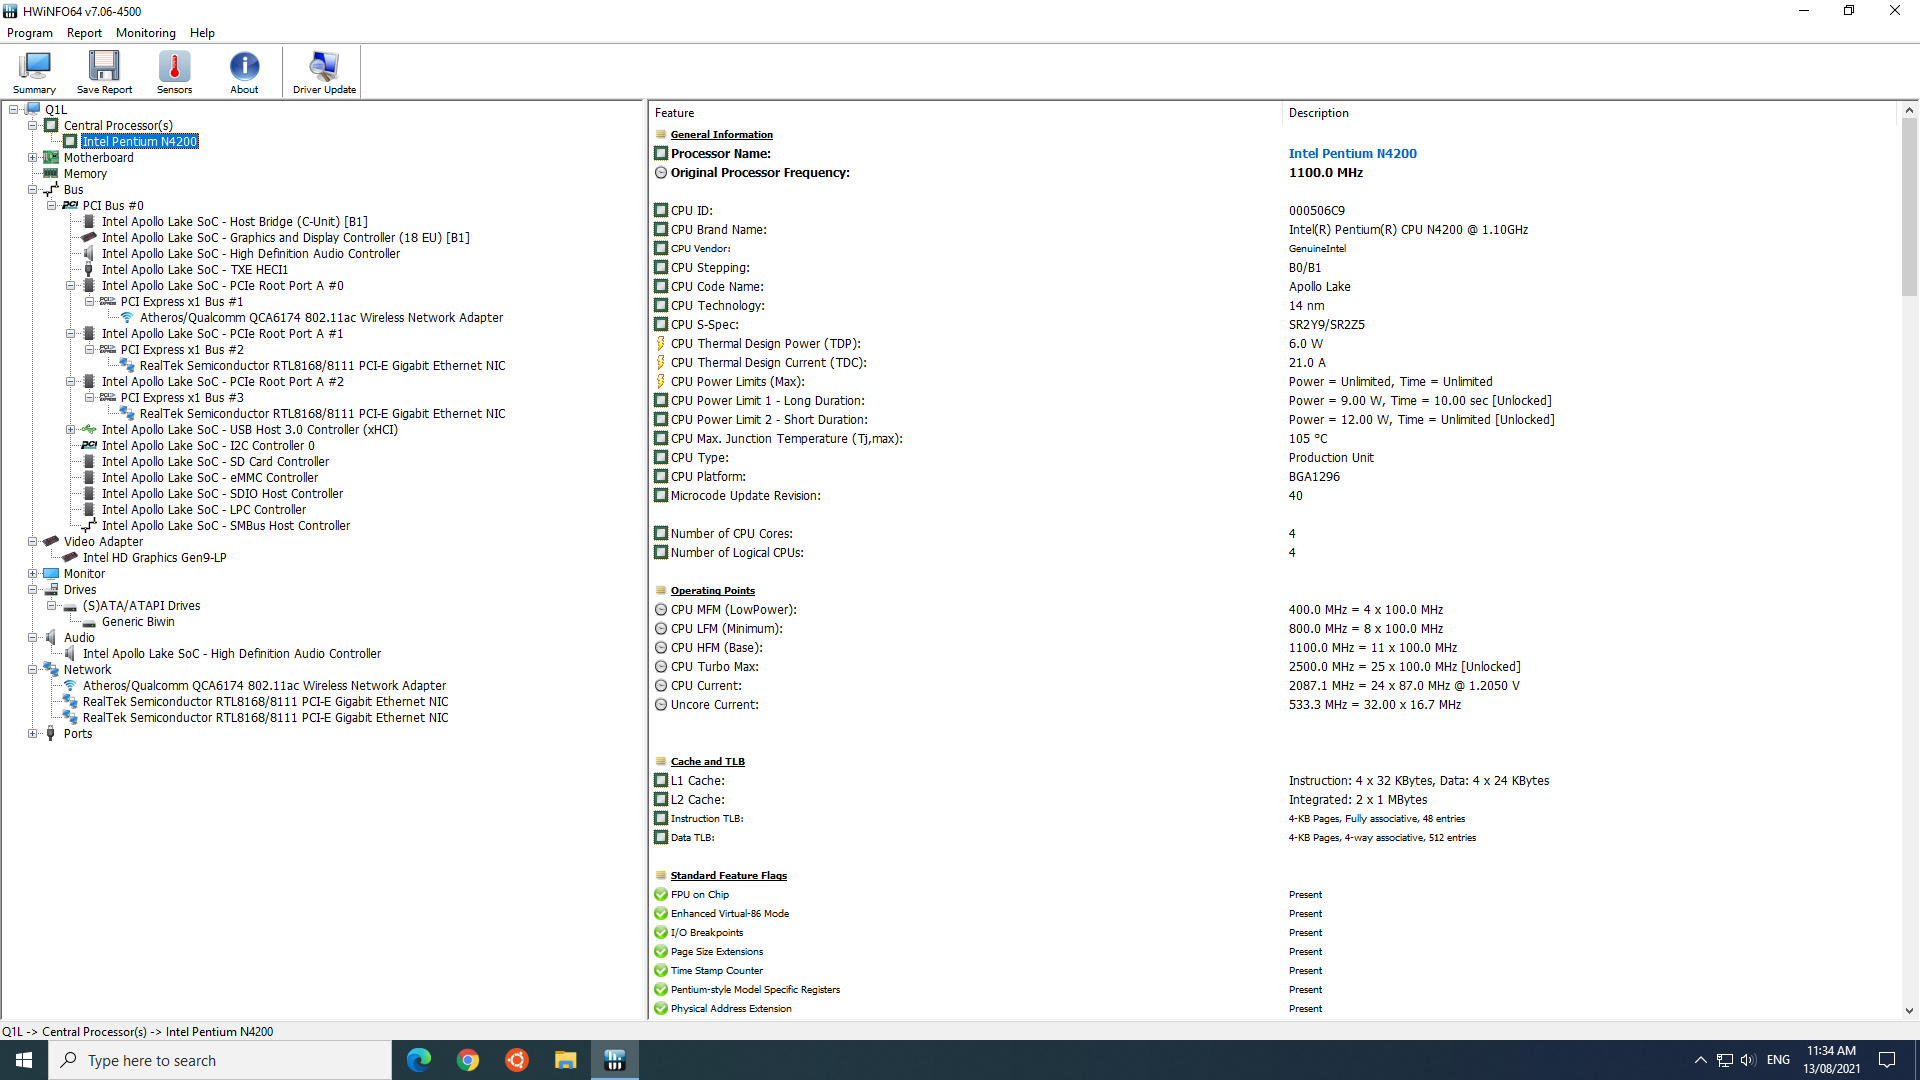Image resolution: width=1920 pixels, height=1080 pixels.
Task: Select the SD Card Controller item
Action: point(215,462)
